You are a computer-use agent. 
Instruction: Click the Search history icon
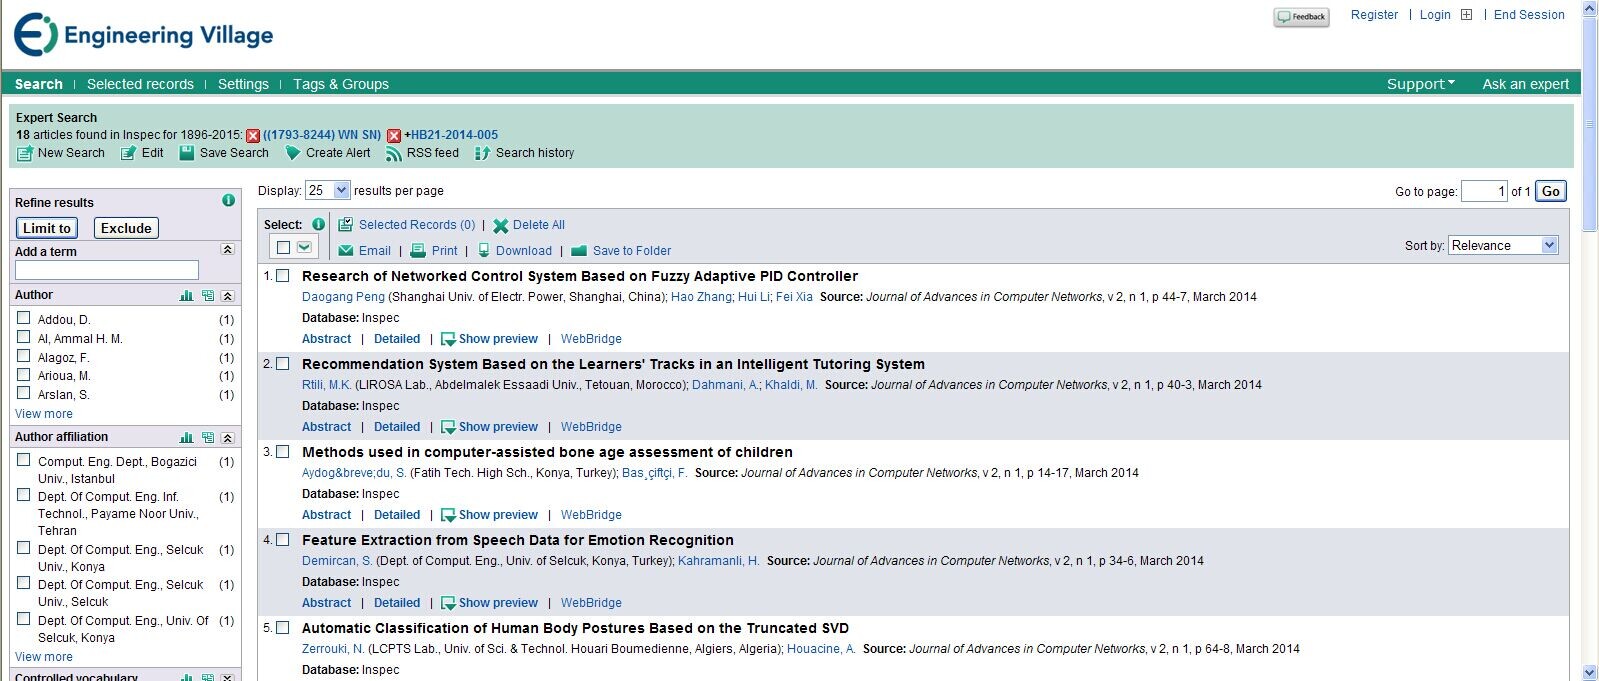click(x=483, y=153)
